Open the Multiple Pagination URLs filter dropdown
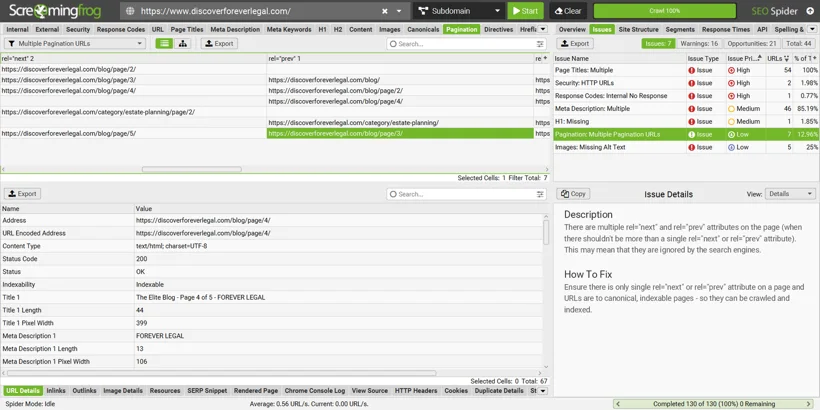Screen dimensions: 820x410 pyautogui.click(x=75, y=44)
